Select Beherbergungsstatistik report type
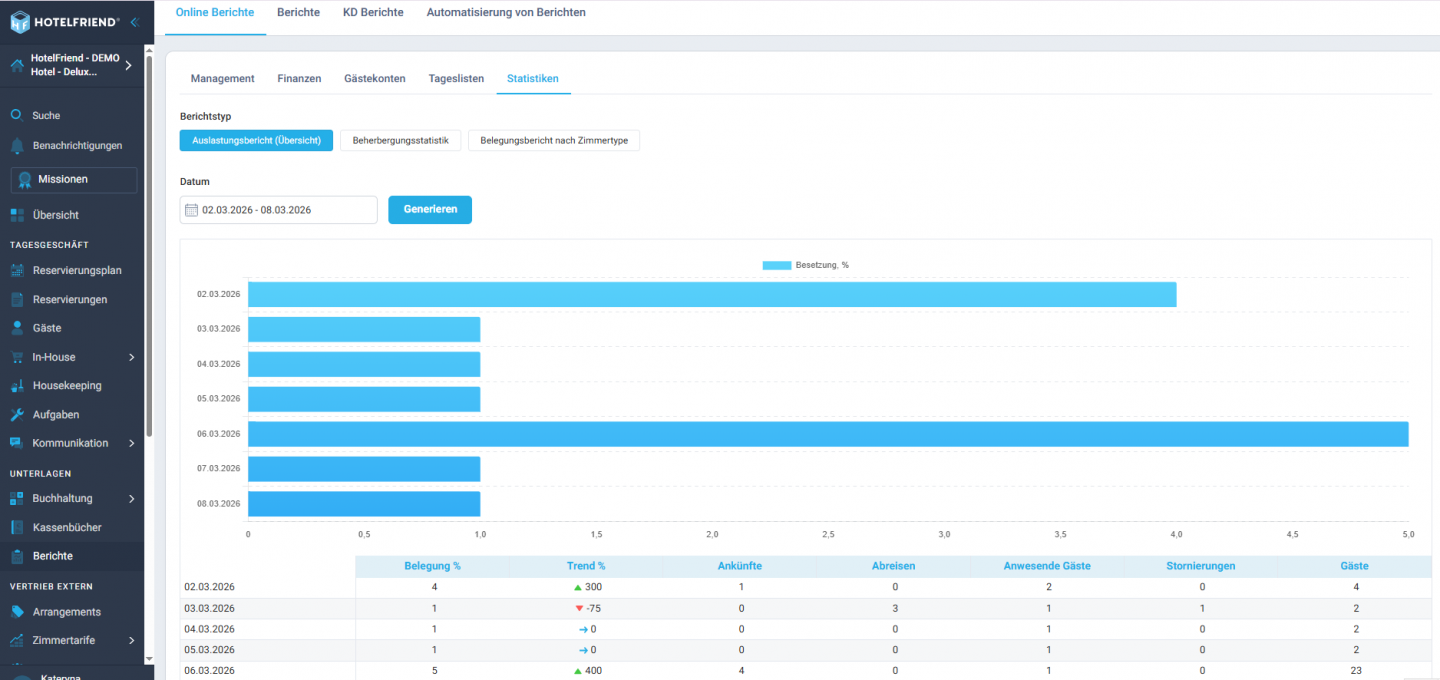The width and height of the screenshot is (1440, 680). click(400, 141)
